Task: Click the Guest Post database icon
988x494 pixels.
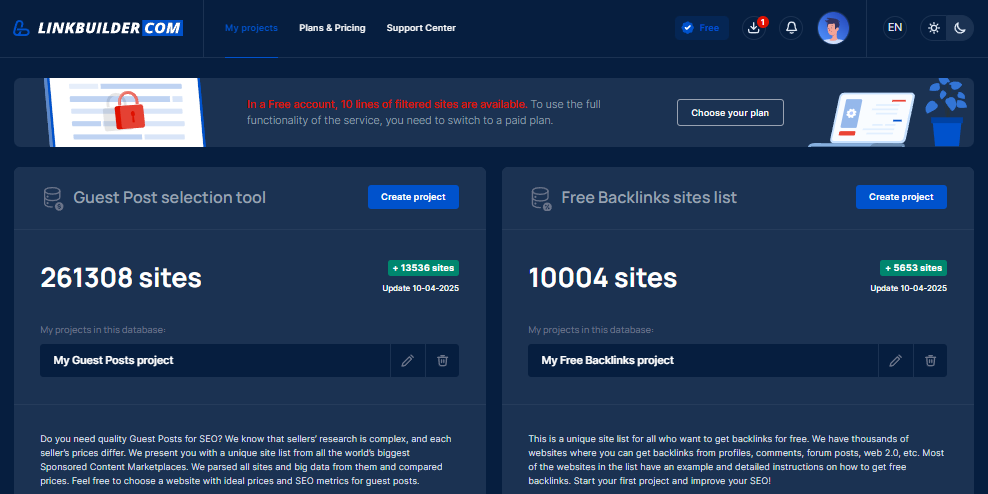Action: click(54, 198)
